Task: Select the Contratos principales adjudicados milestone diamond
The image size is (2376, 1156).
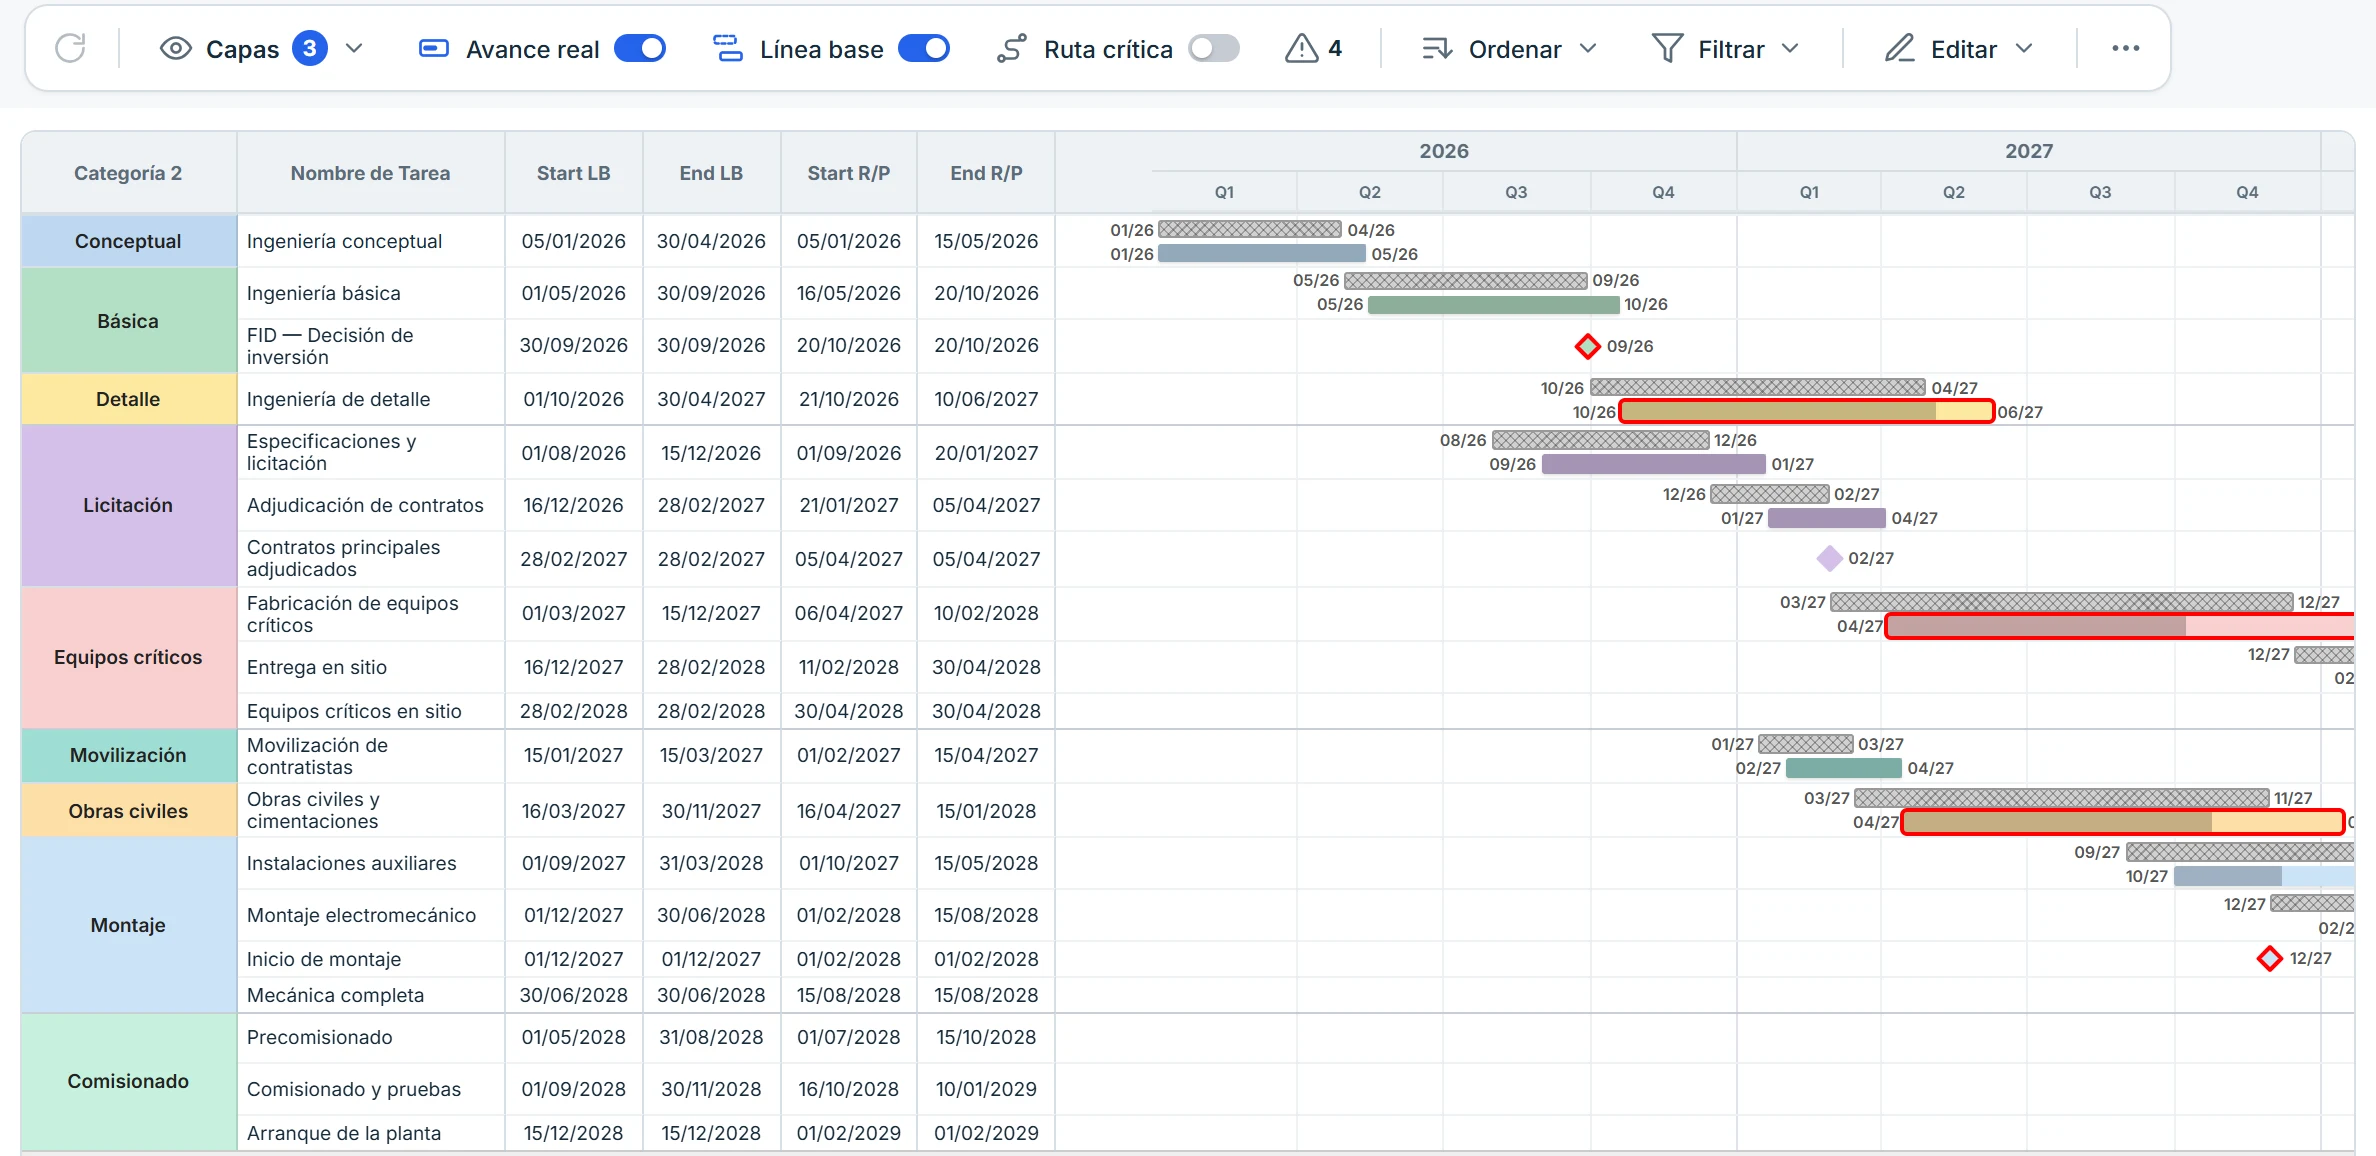Action: tap(1829, 558)
